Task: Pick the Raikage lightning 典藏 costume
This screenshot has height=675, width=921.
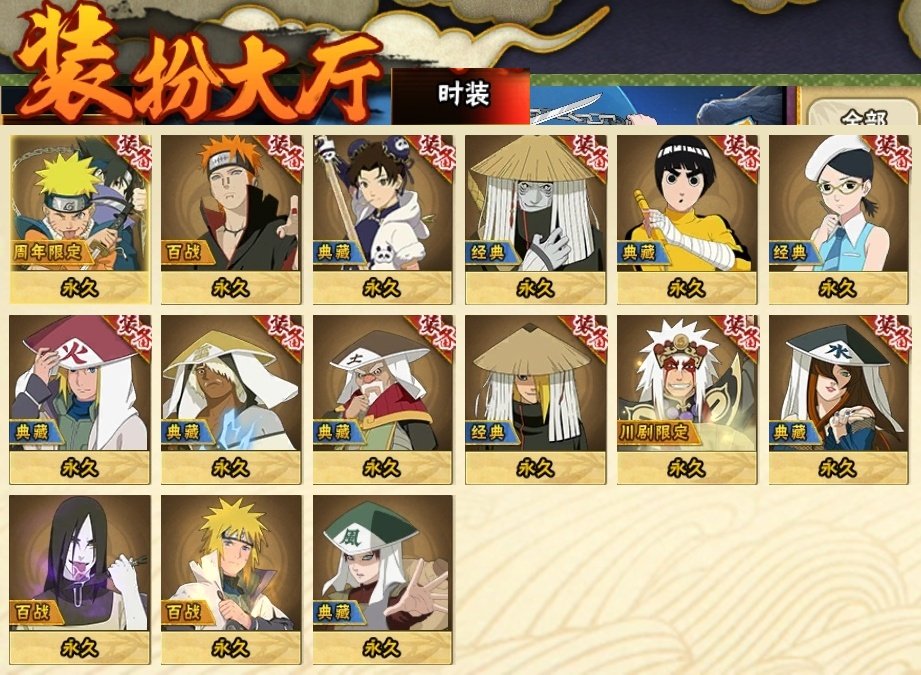Action: click(x=231, y=399)
